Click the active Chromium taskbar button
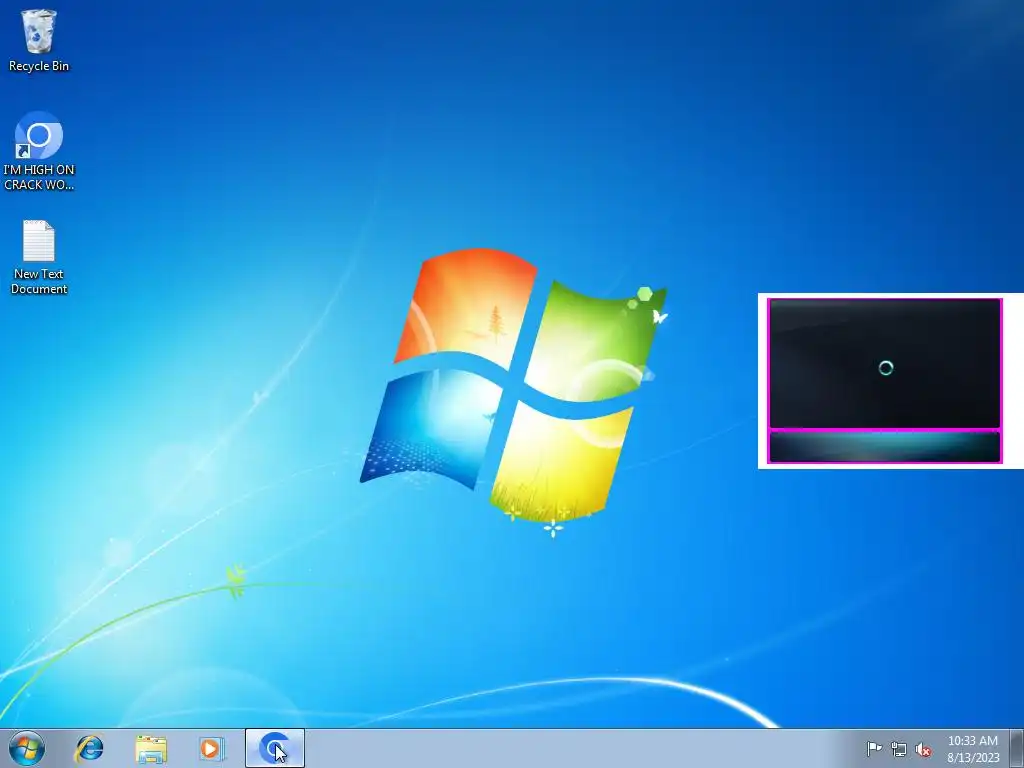1024x768 pixels. pos(275,748)
